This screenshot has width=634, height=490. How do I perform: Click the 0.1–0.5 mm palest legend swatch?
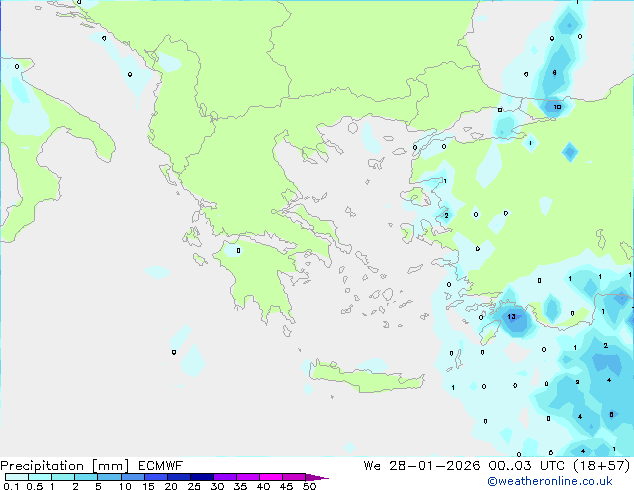[x=17, y=477]
